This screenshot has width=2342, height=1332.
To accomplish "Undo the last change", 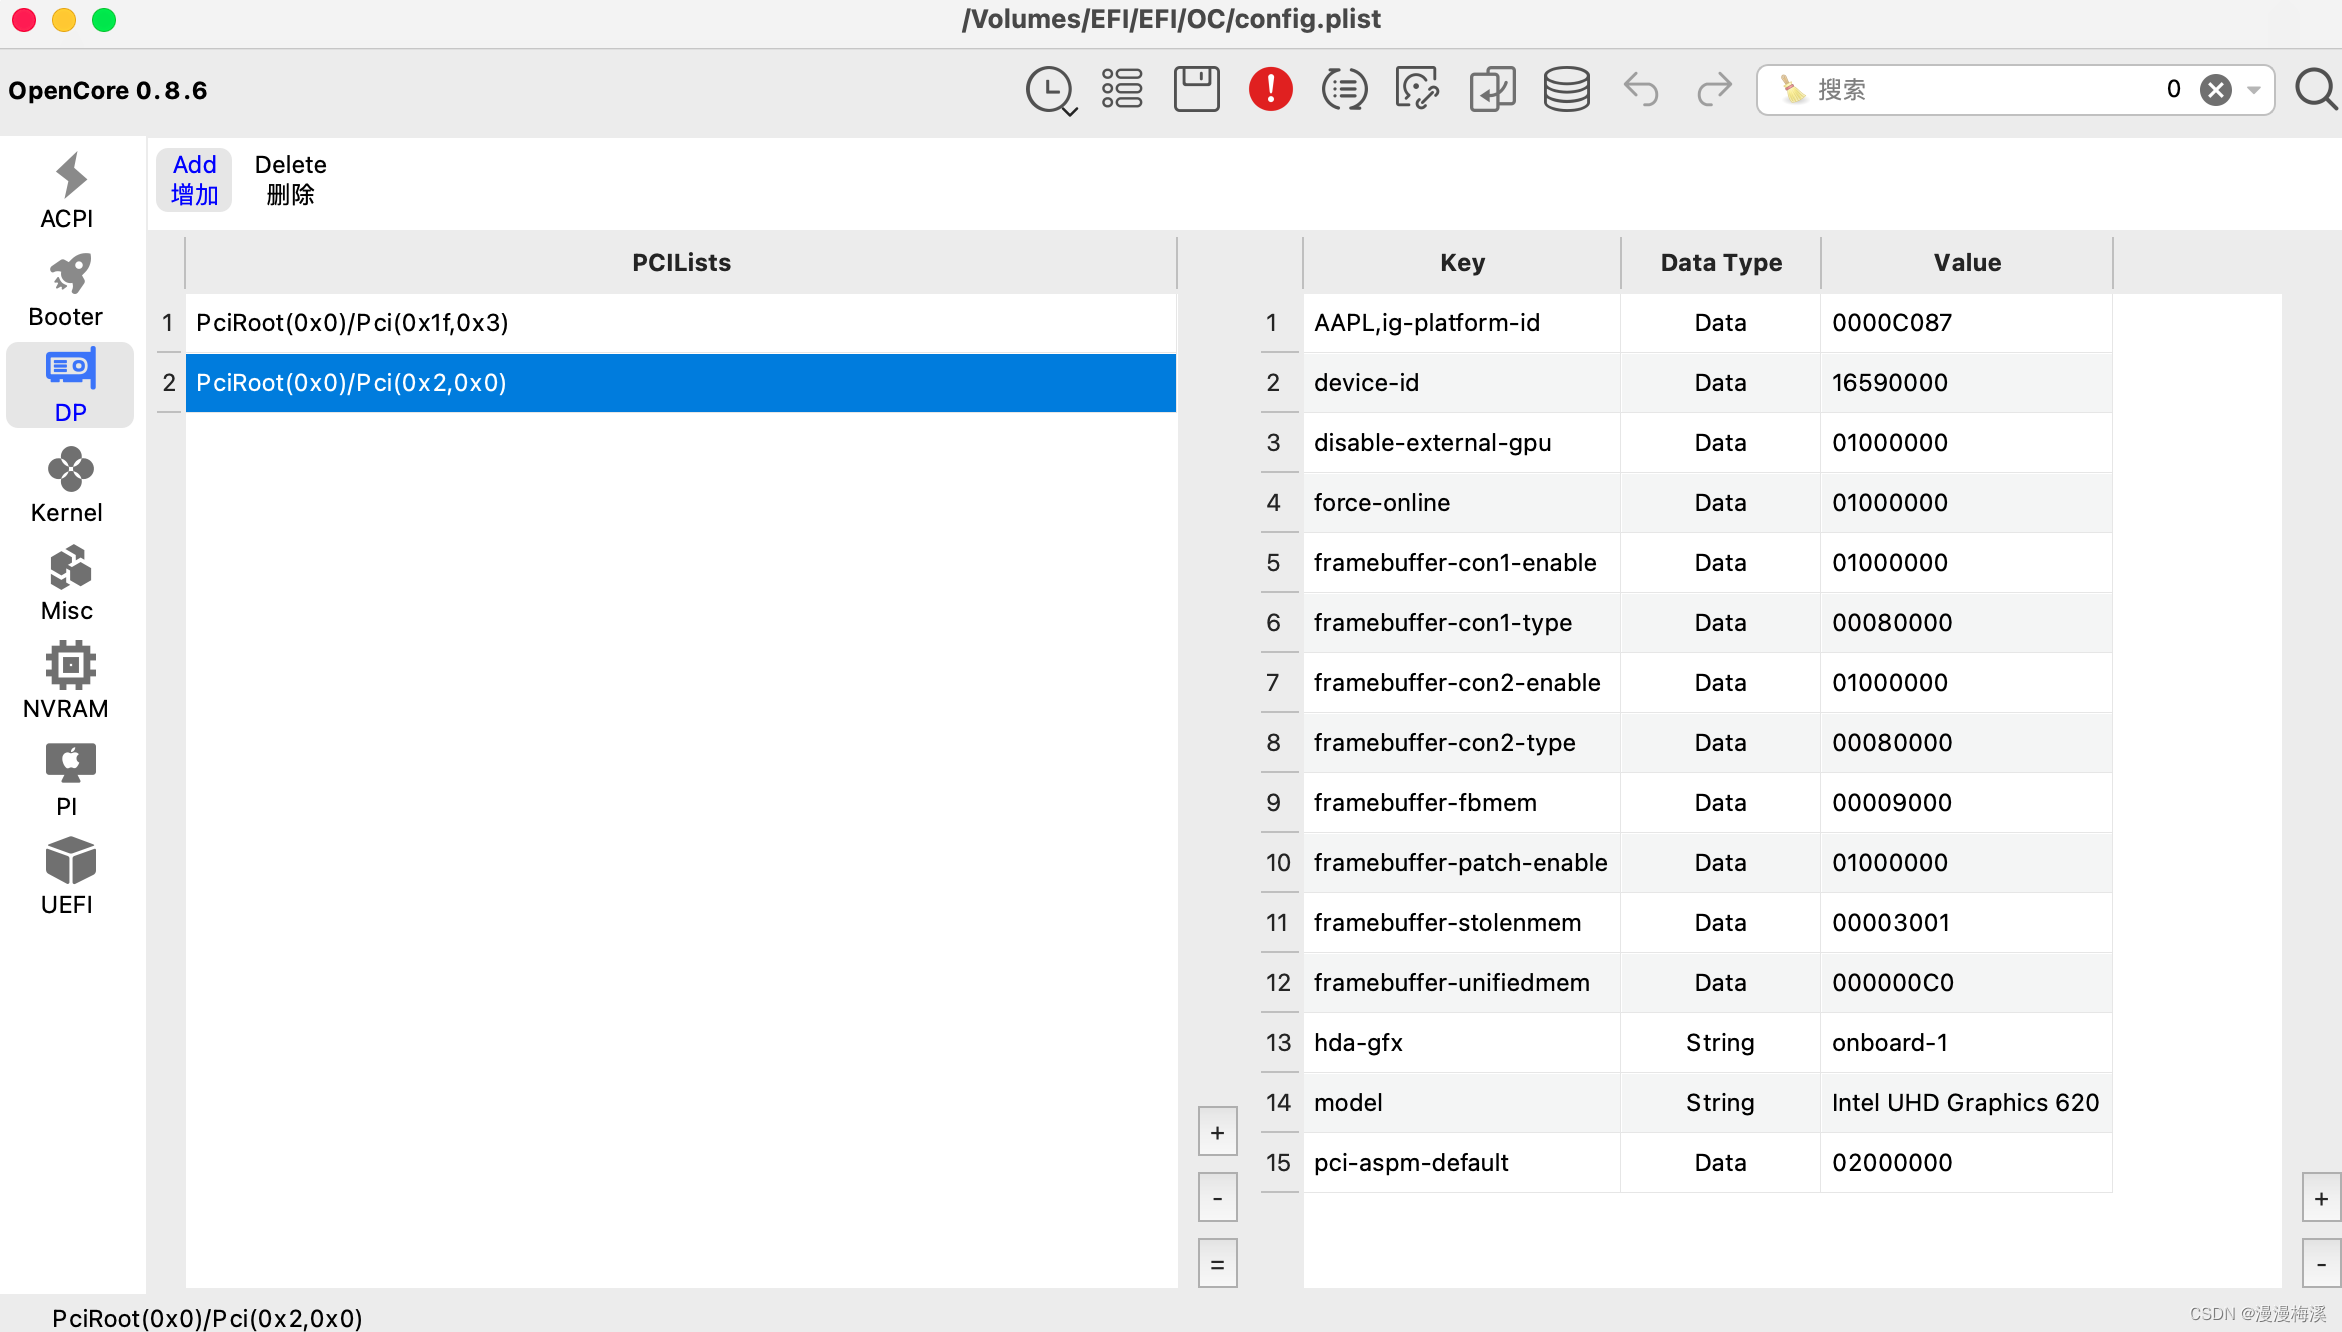I will (x=1641, y=89).
